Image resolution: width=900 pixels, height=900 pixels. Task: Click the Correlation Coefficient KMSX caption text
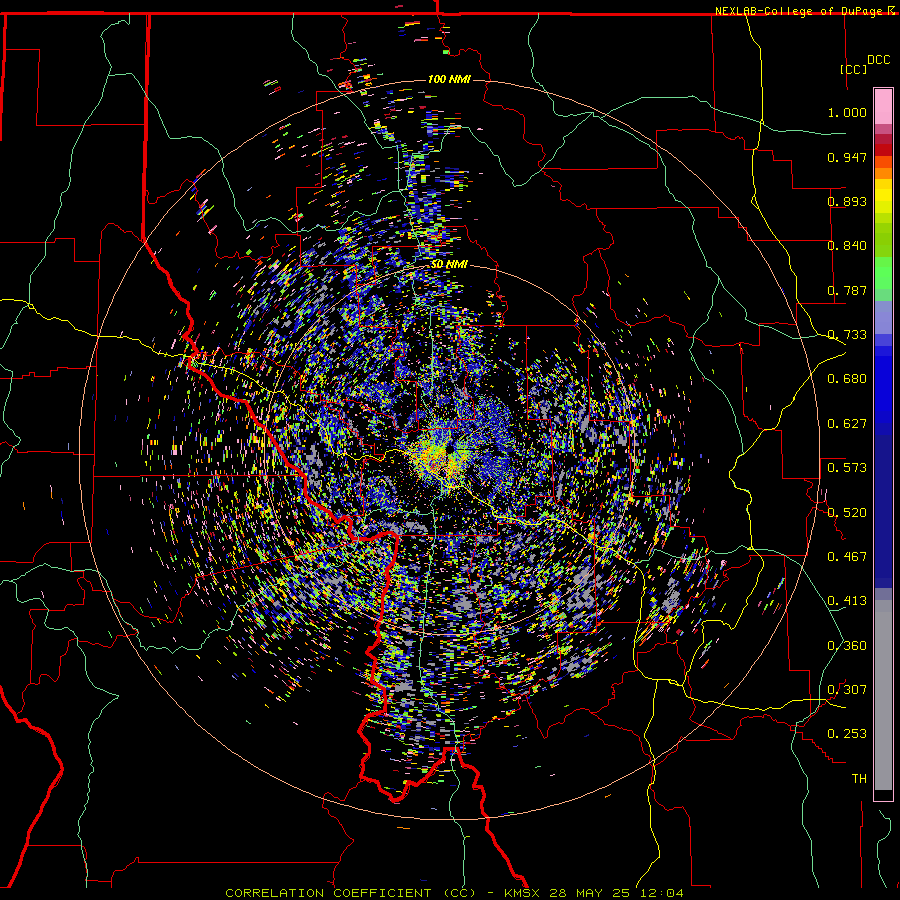[454, 893]
